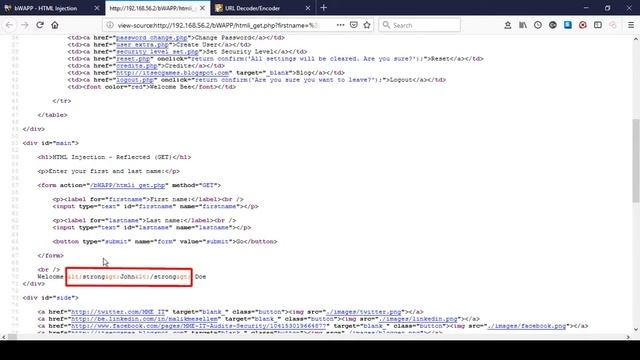Switch to the view-source 192.168.56.2 tab
The image size is (640, 360).
pos(158,8)
